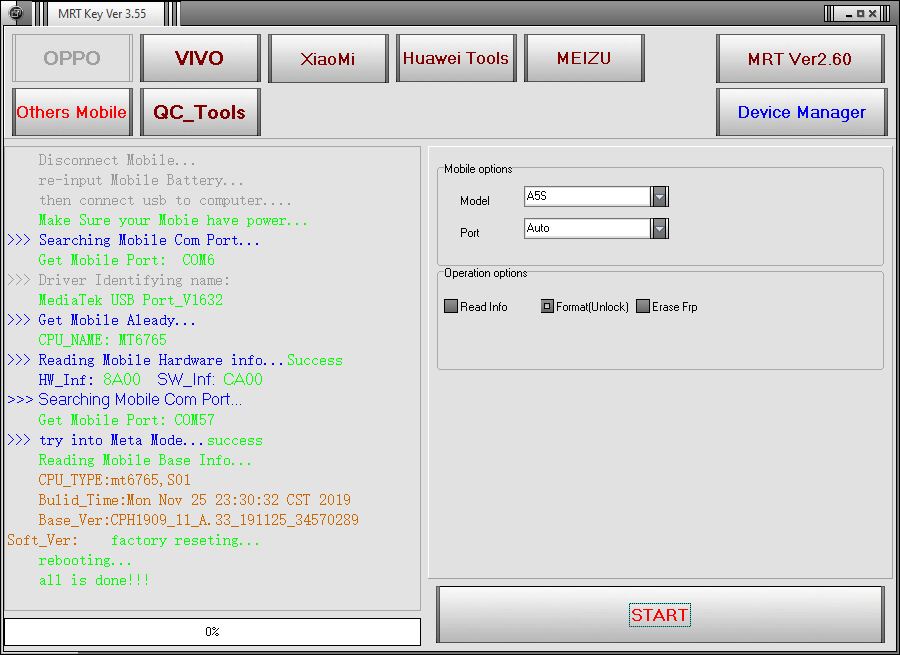Click log line 'Disconnect Mobile...'
The image size is (900, 655).
click(117, 160)
